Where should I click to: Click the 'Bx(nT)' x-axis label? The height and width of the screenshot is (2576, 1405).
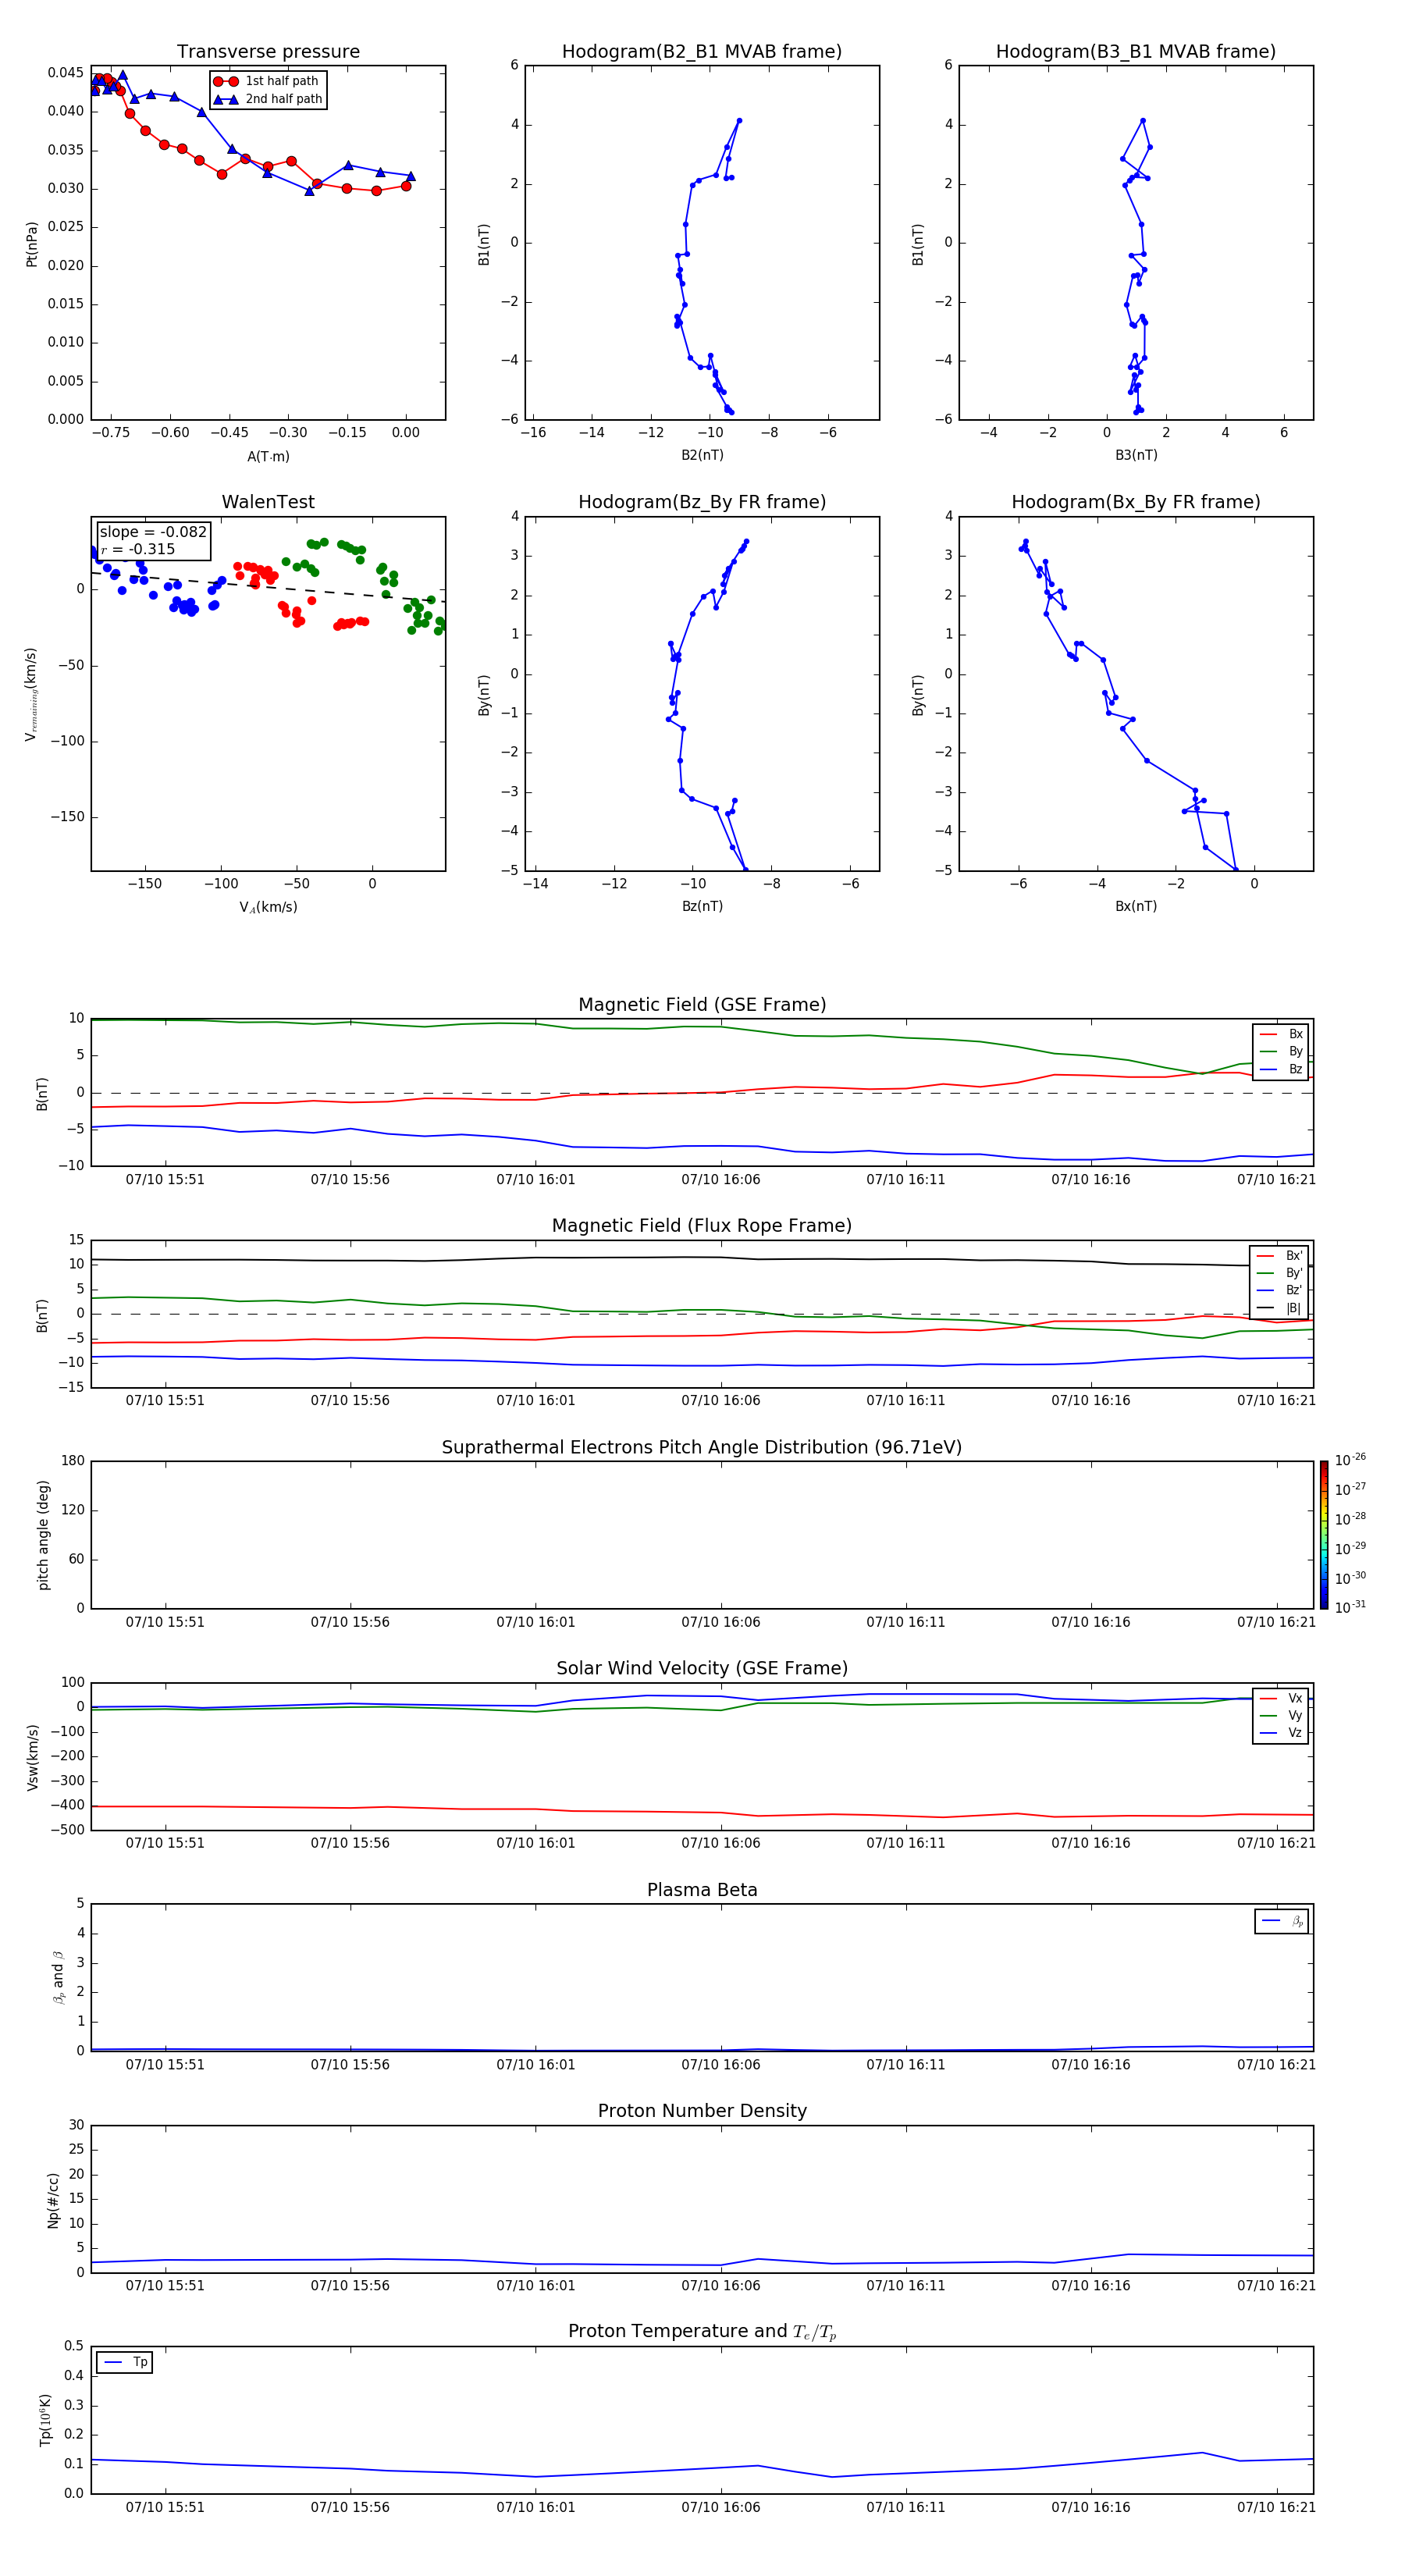(1136, 906)
